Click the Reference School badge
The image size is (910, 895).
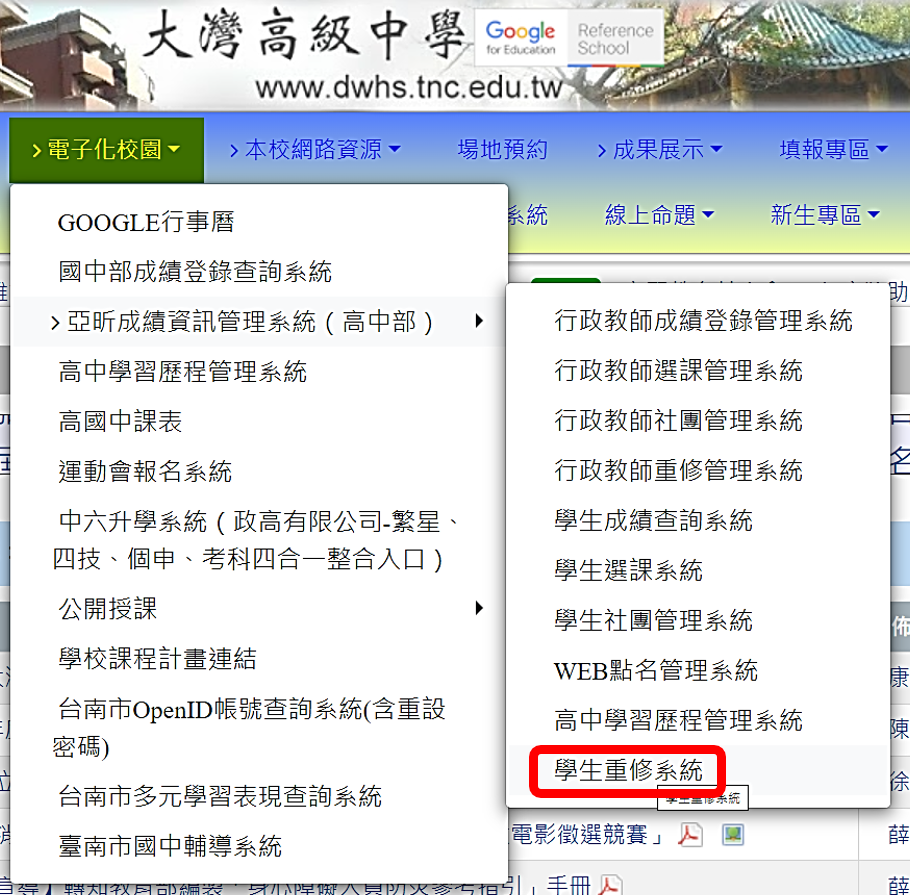tap(616, 39)
